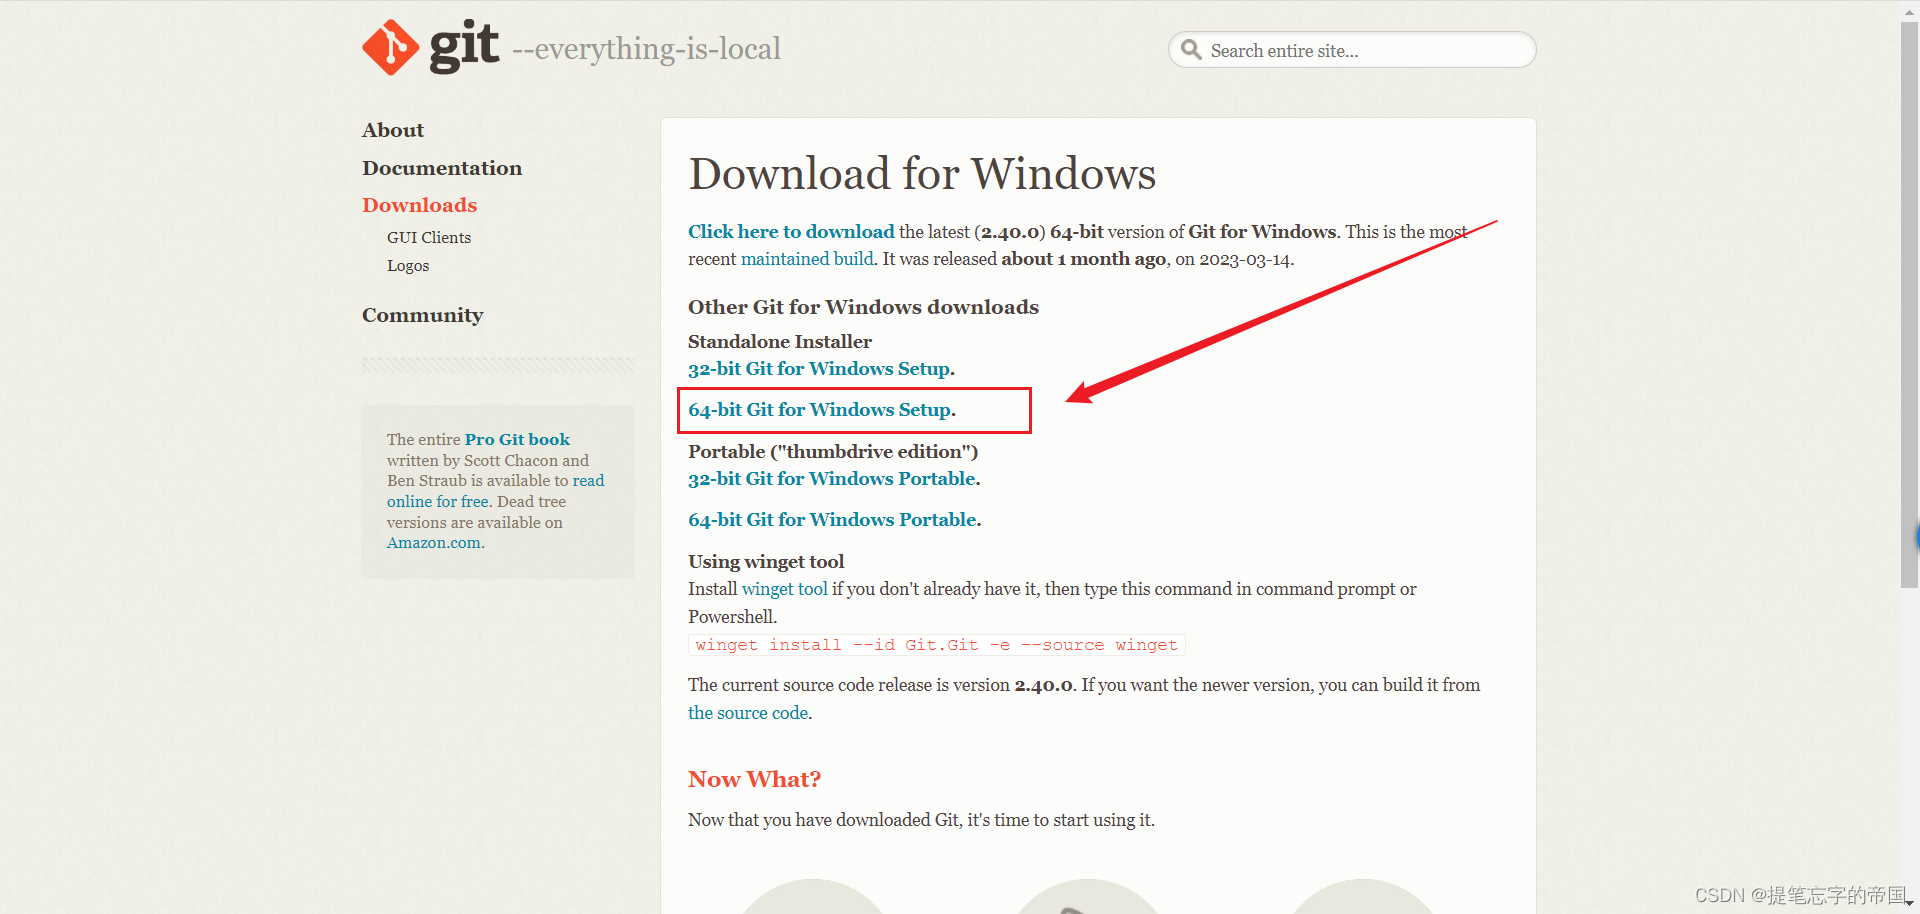Focus the 'Search entire site' field

(x=1351, y=50)
